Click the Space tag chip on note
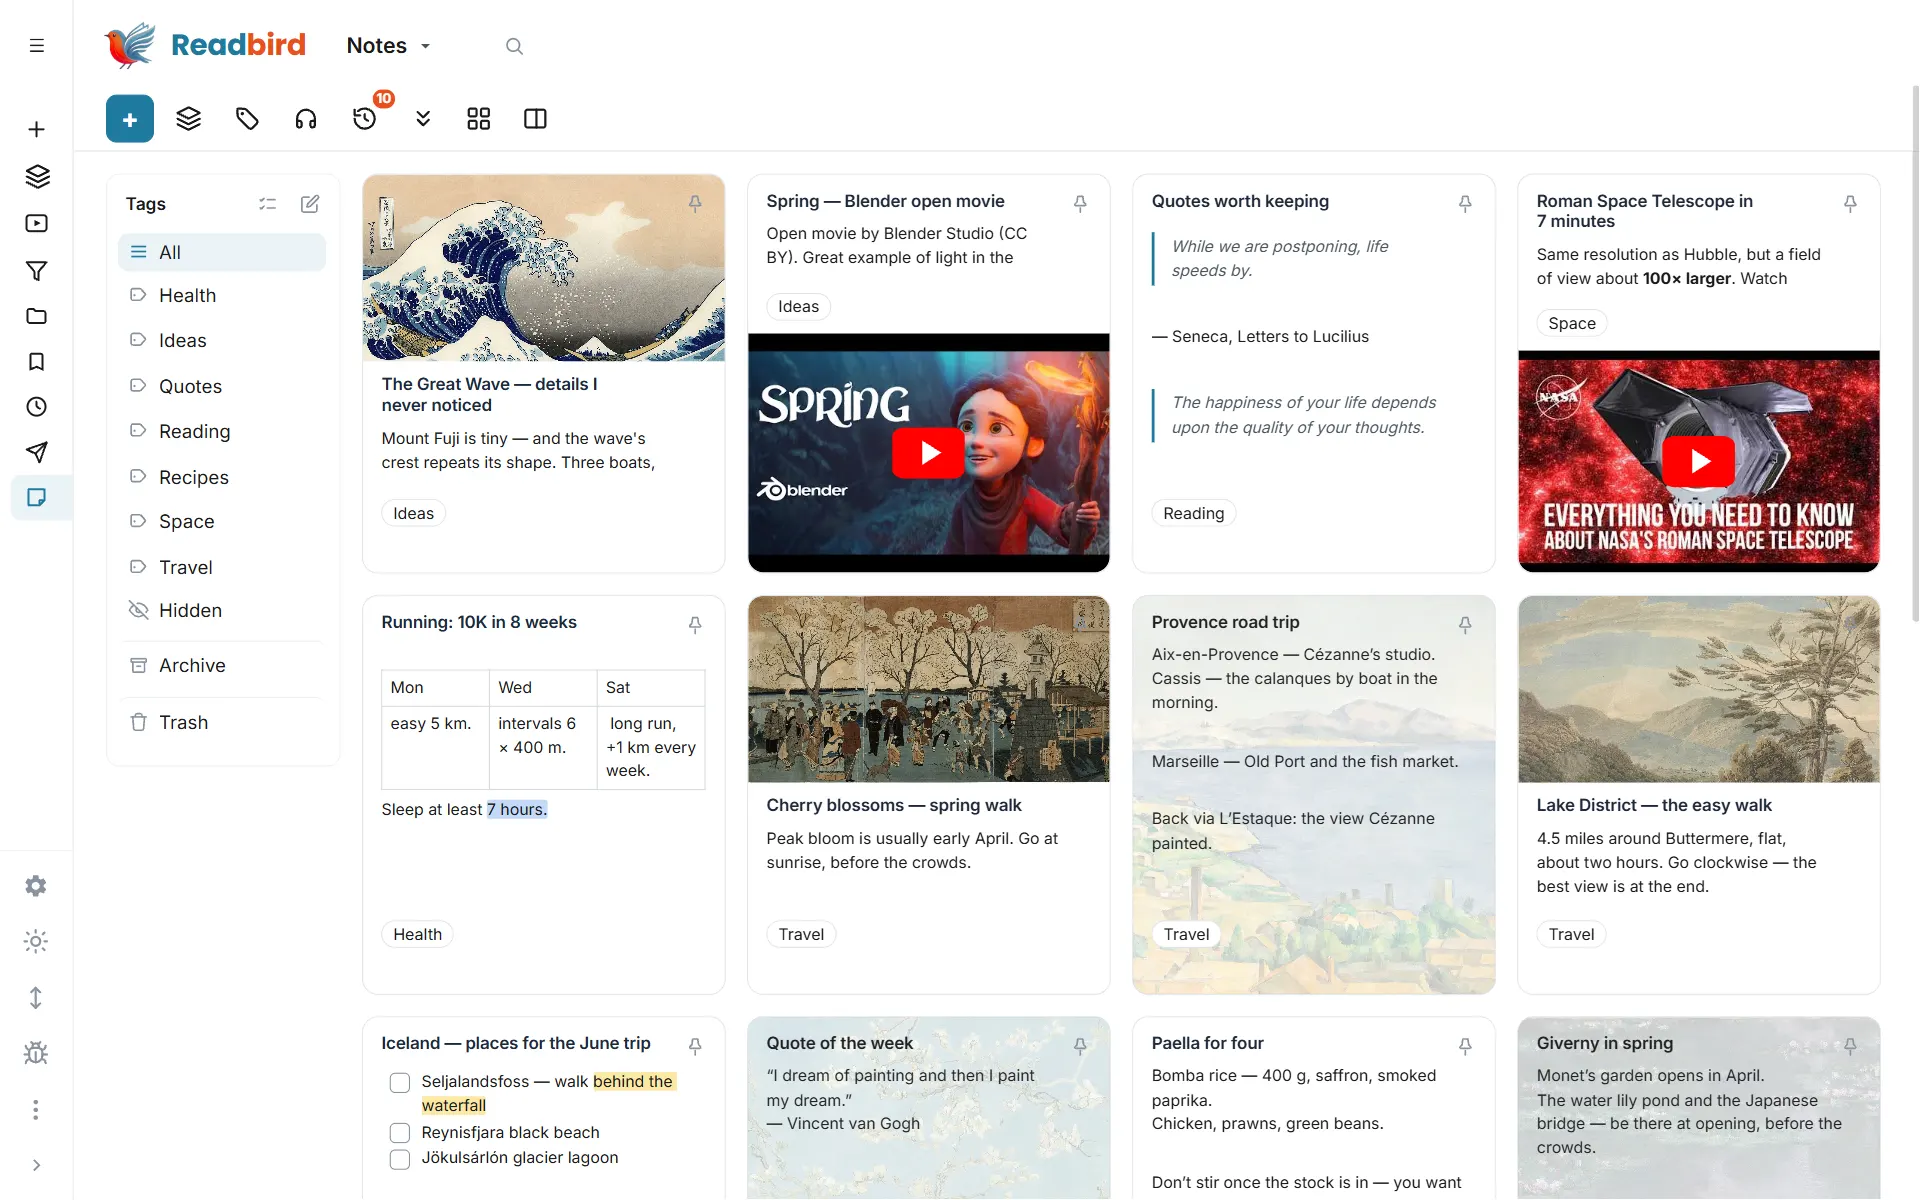 [x=1572, y=324]
